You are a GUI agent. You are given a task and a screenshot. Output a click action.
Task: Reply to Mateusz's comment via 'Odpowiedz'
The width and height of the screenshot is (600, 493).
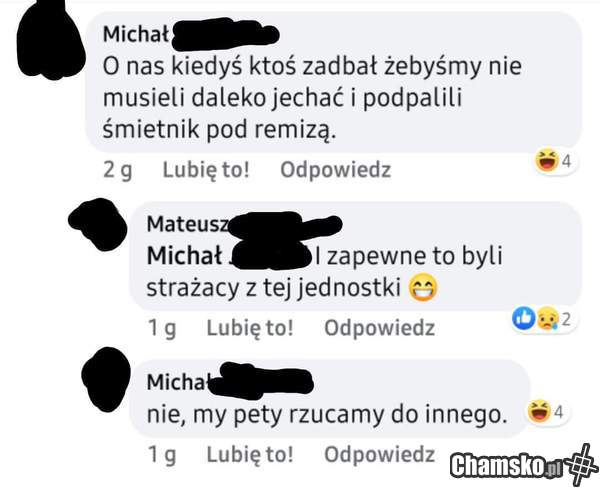[x=380, y=328]
